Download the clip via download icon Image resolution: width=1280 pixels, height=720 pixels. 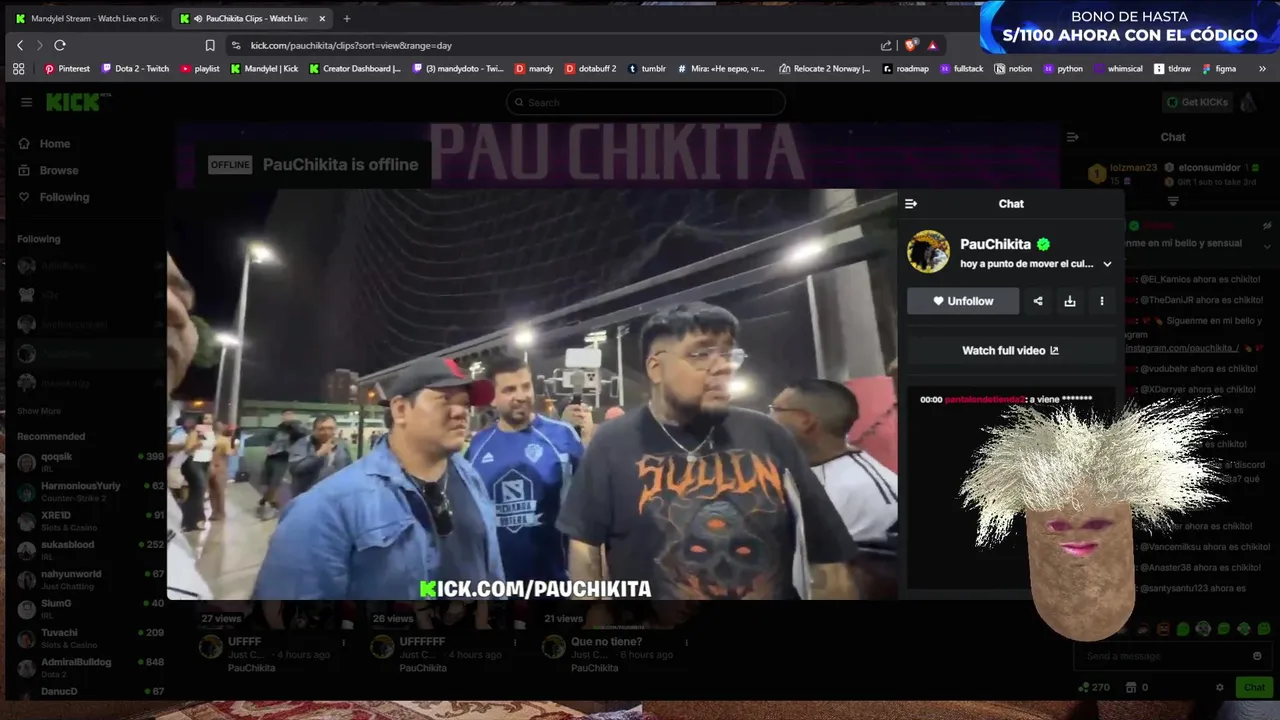click(1070, 301)
